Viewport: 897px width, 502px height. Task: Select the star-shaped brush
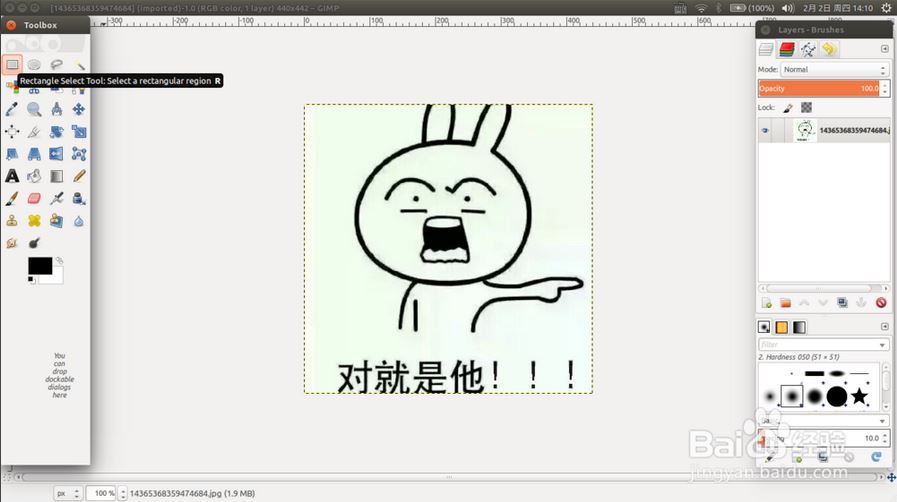coord(859,396)
